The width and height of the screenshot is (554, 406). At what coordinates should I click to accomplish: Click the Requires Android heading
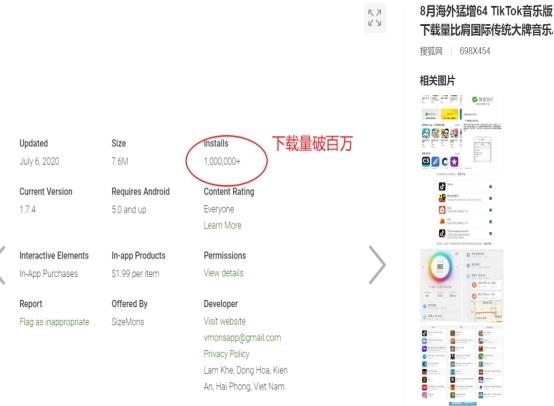(x=141, y=192)
